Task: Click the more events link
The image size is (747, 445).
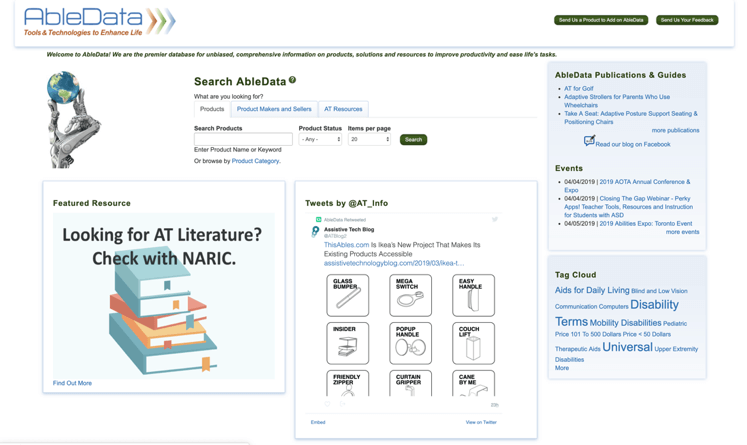Action: 683,232
